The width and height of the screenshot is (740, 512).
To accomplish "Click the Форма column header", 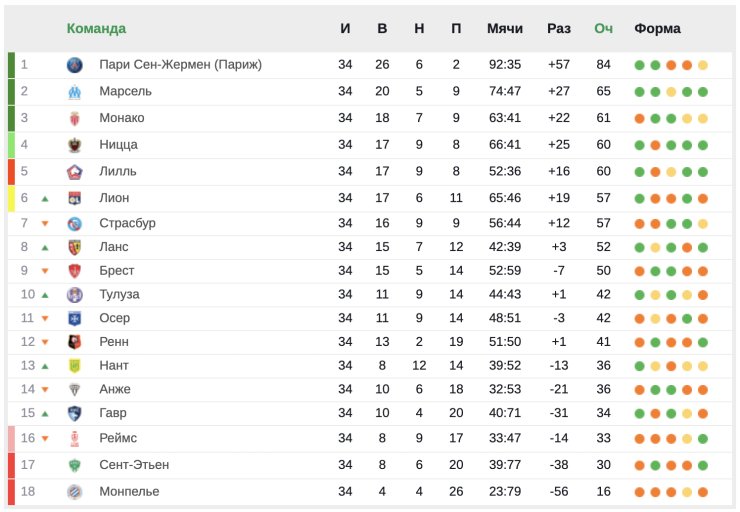I will click(657, 28).
